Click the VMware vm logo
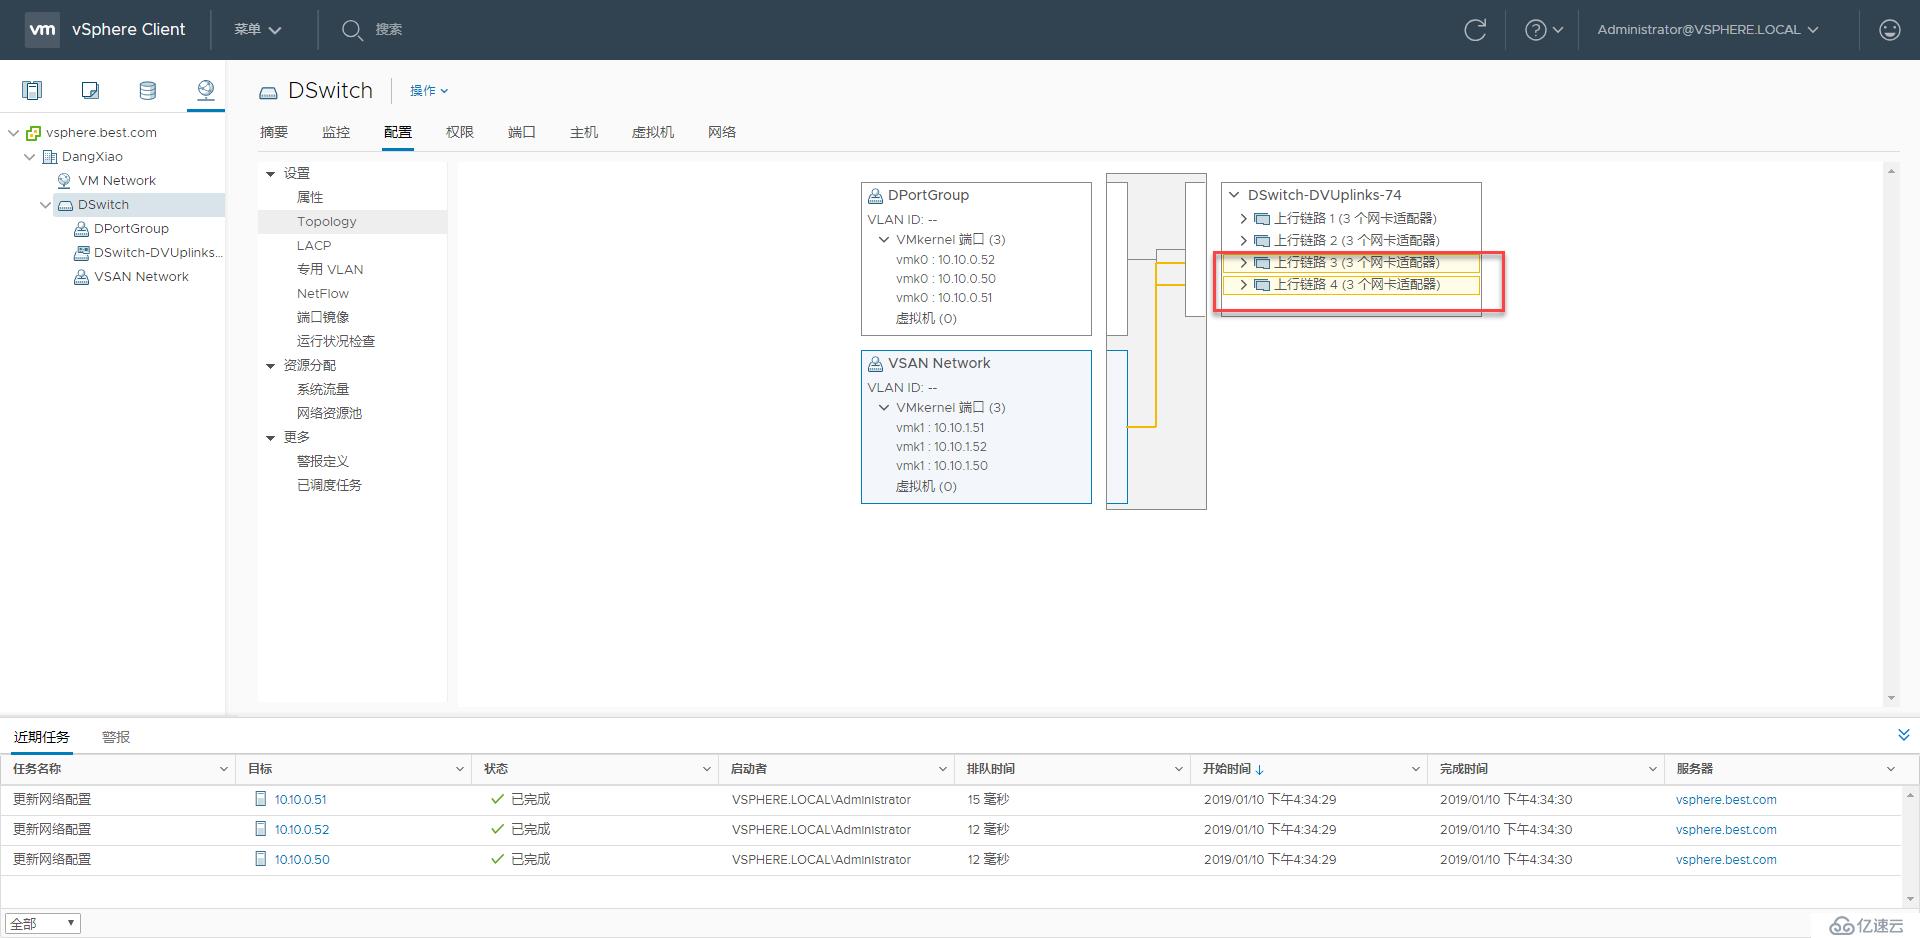This screenshot has width=1920, height=938. point(42,30)
